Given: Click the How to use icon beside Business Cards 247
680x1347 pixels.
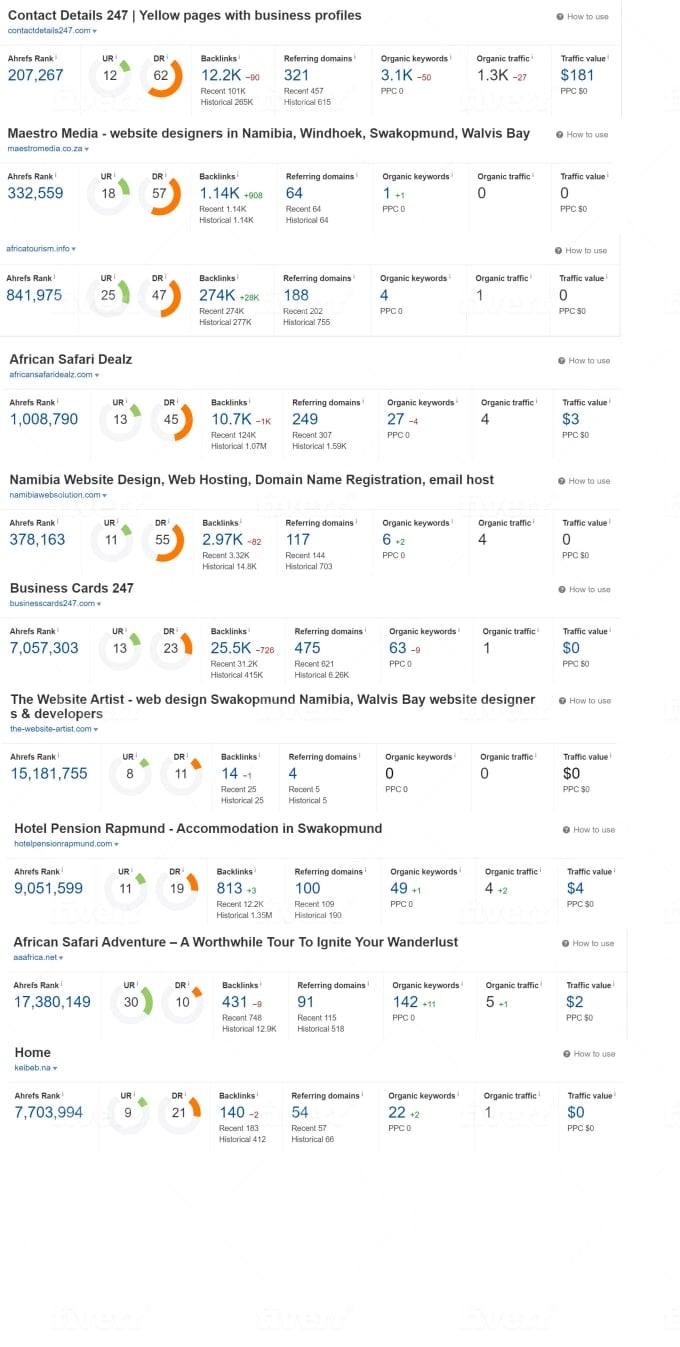Looking at the screenshot, I should pos(561,590).
